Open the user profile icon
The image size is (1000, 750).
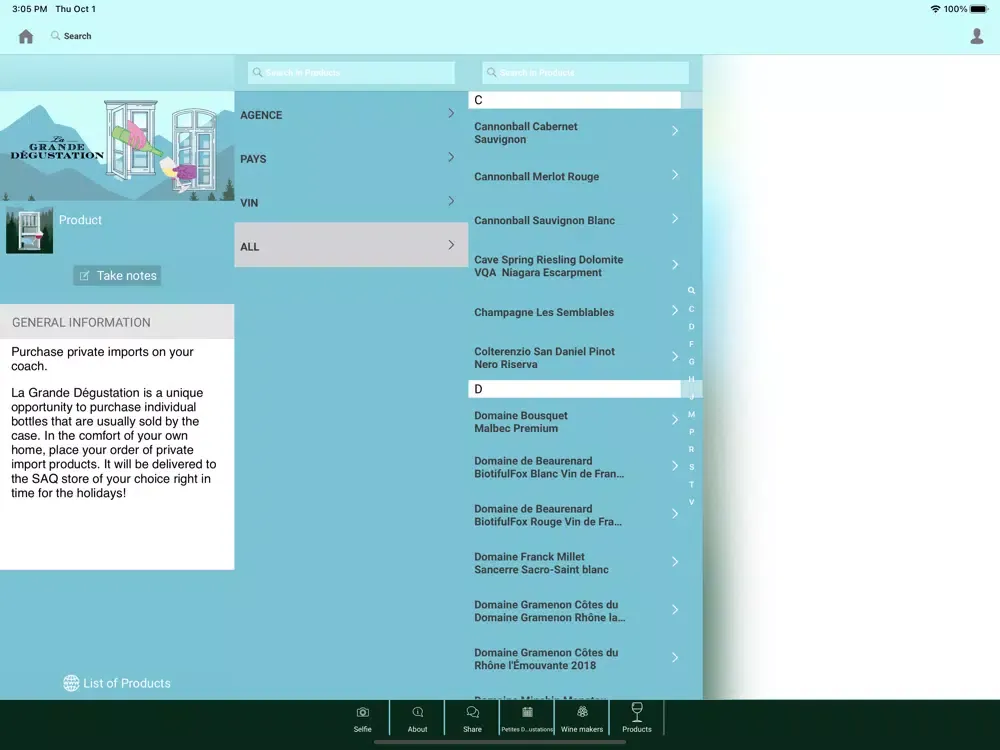tap(976, 36)
